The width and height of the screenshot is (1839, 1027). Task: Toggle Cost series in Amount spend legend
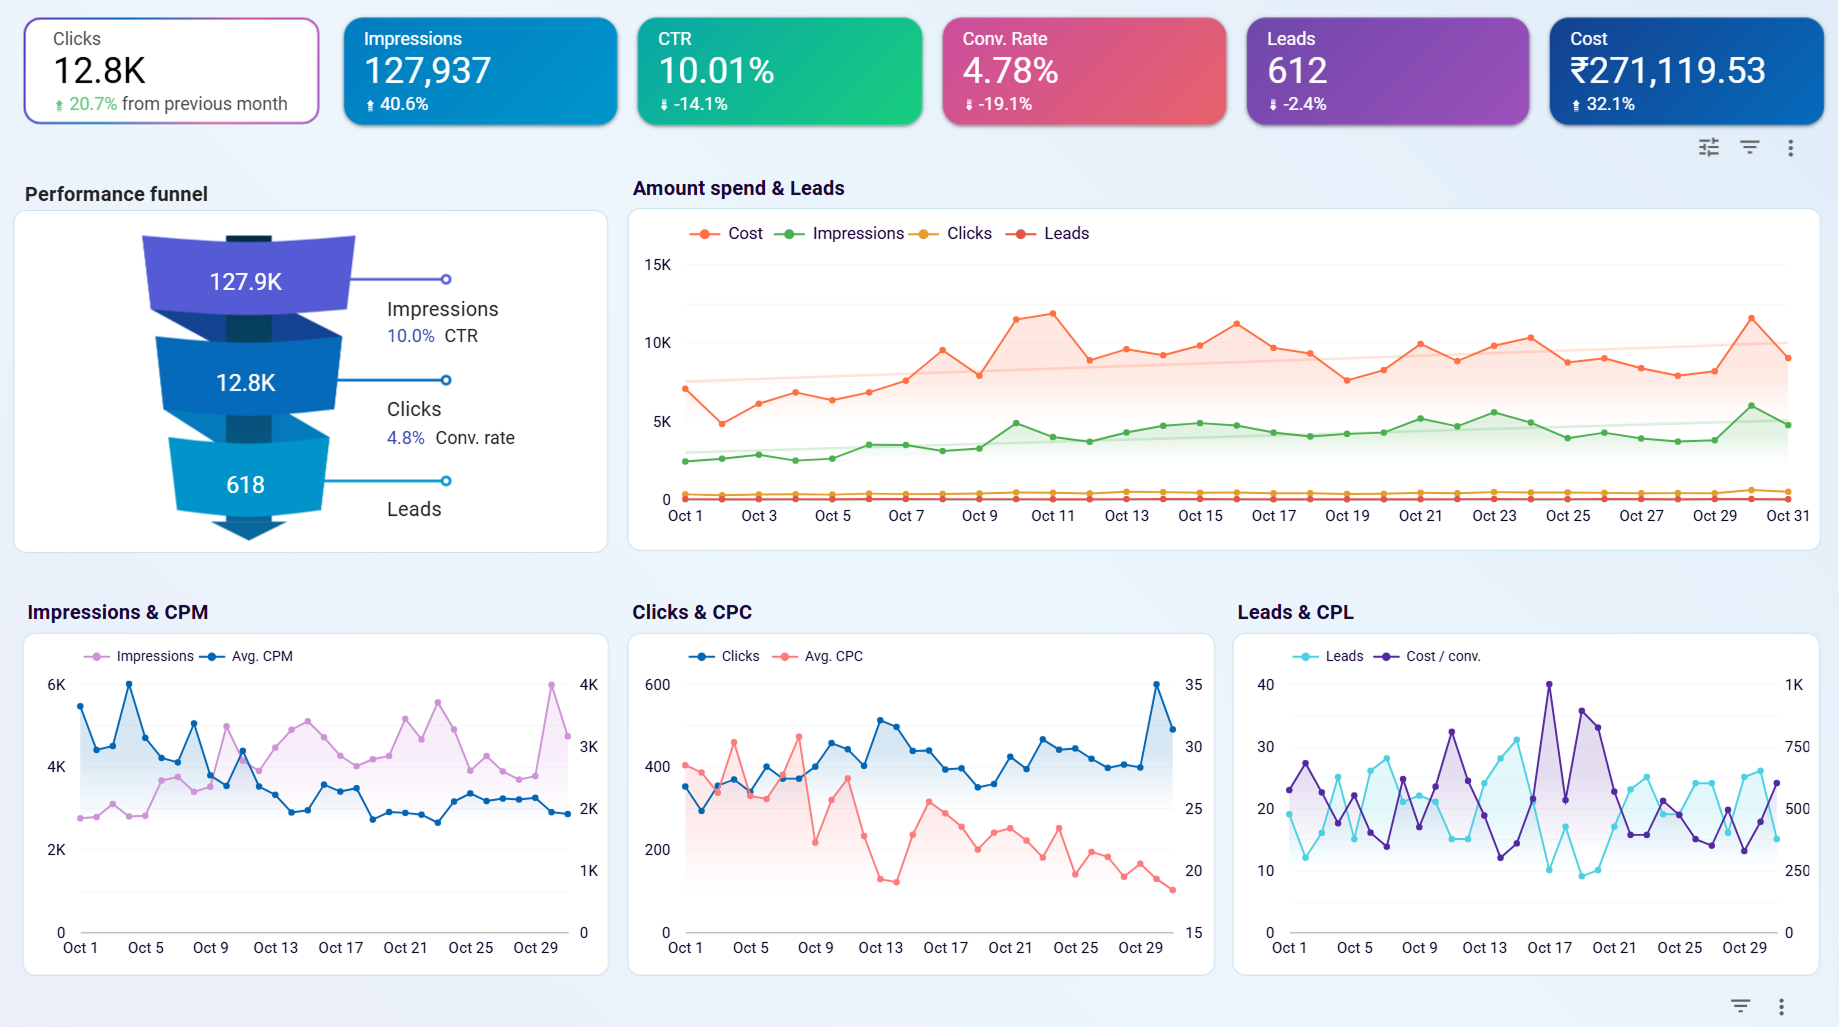tap(727, 234)
